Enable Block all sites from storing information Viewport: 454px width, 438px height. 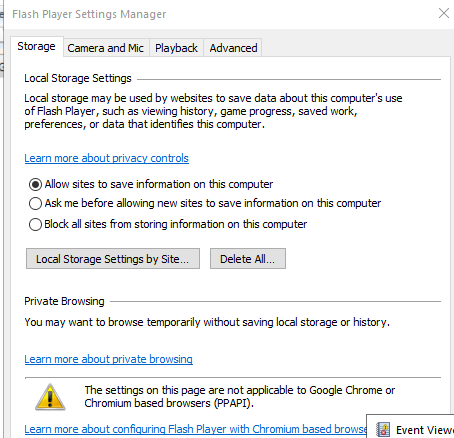pyautogui.click(x=35, y=224)
